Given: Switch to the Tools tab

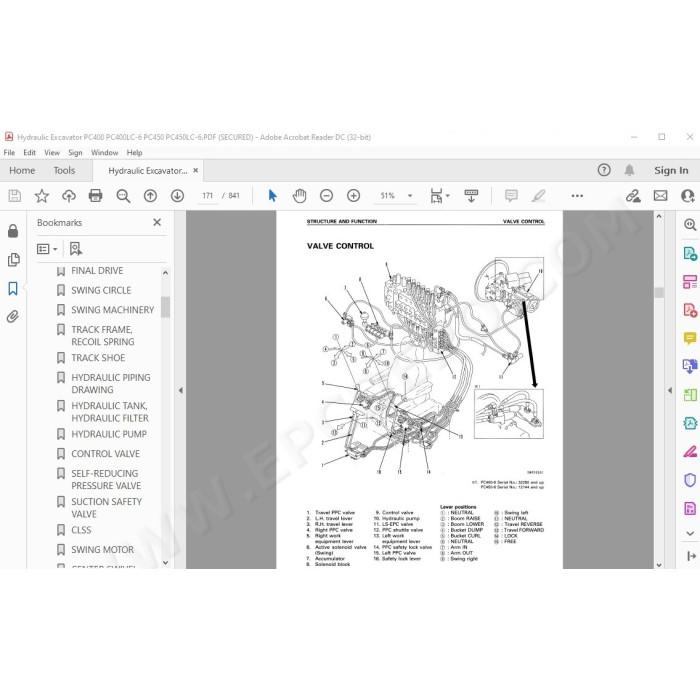Looking at the screenshot, I should pos(64,171).
